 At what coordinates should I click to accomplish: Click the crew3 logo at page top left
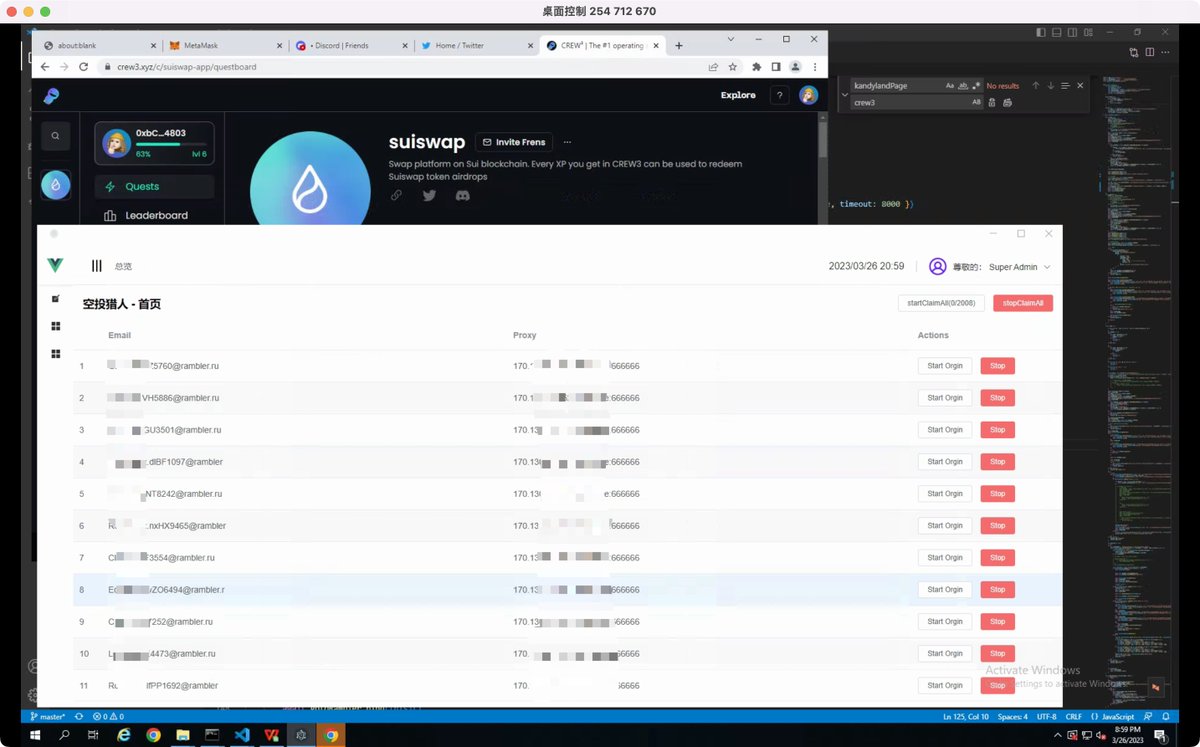(51, 96)
